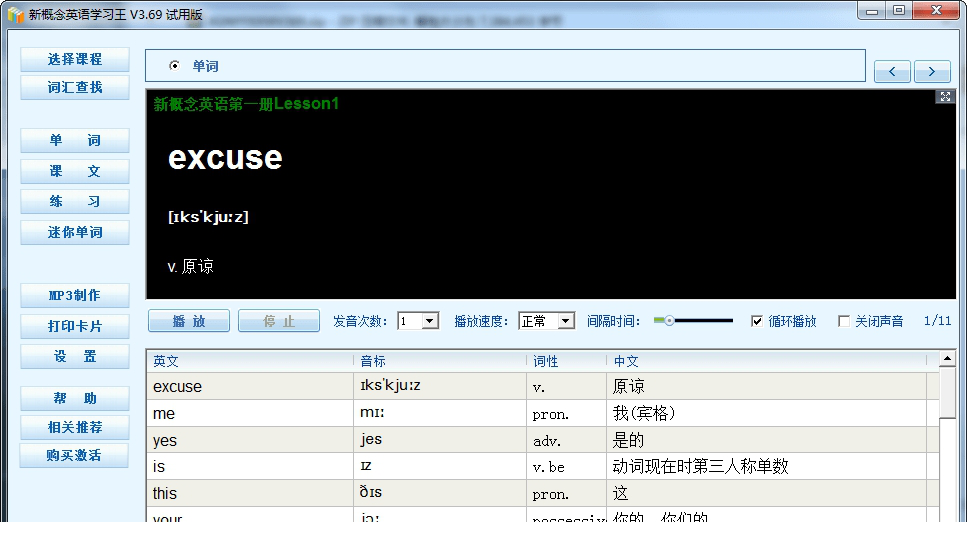Click the displayed word 'excuse' on black panel
This screenshot has width=967, height=542.
click(225, 158)
